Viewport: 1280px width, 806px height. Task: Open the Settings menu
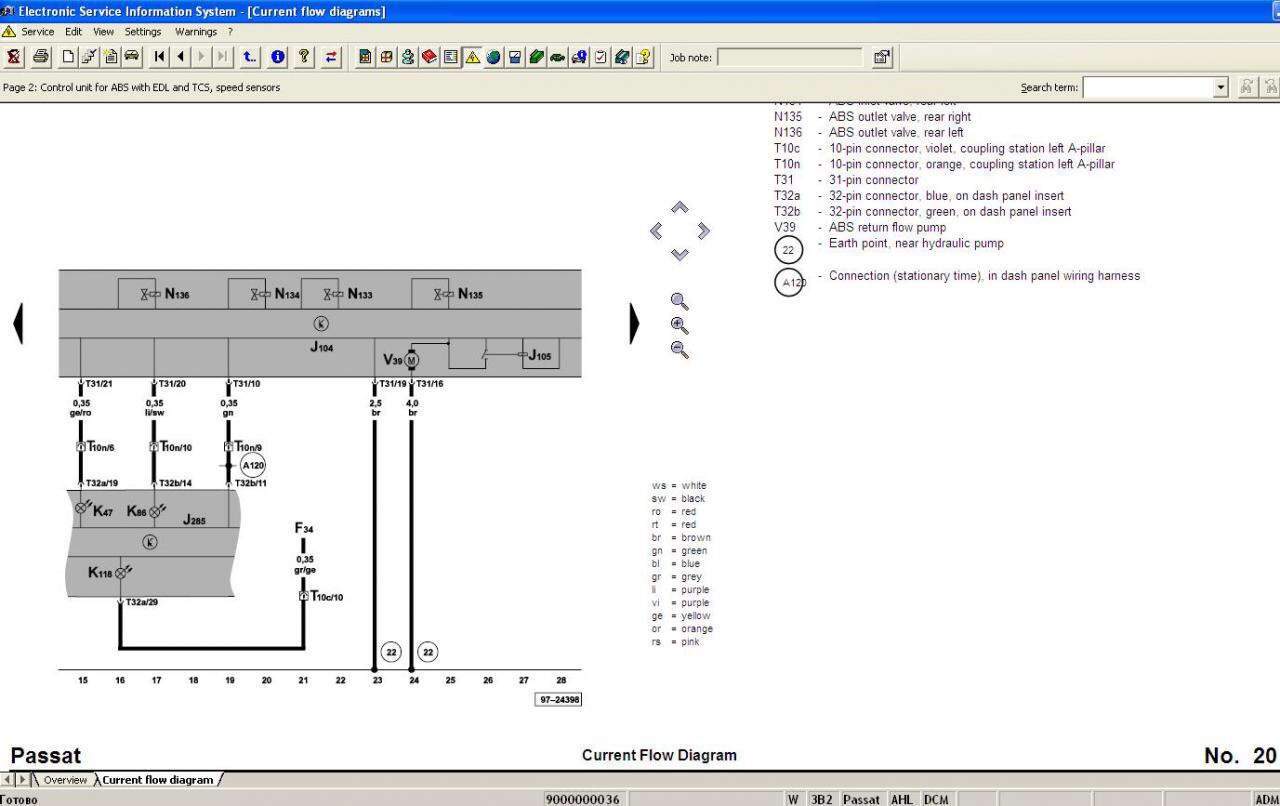(x=143, y=31)
